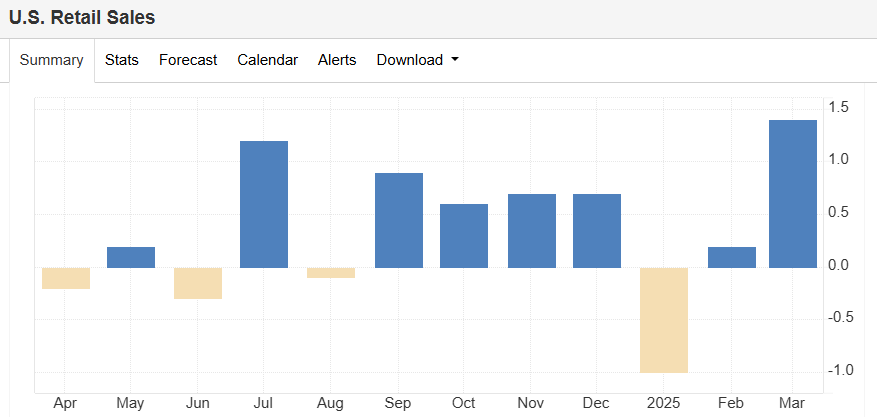Open the Stats tab
877x417 pixels.
coord(122,60)
